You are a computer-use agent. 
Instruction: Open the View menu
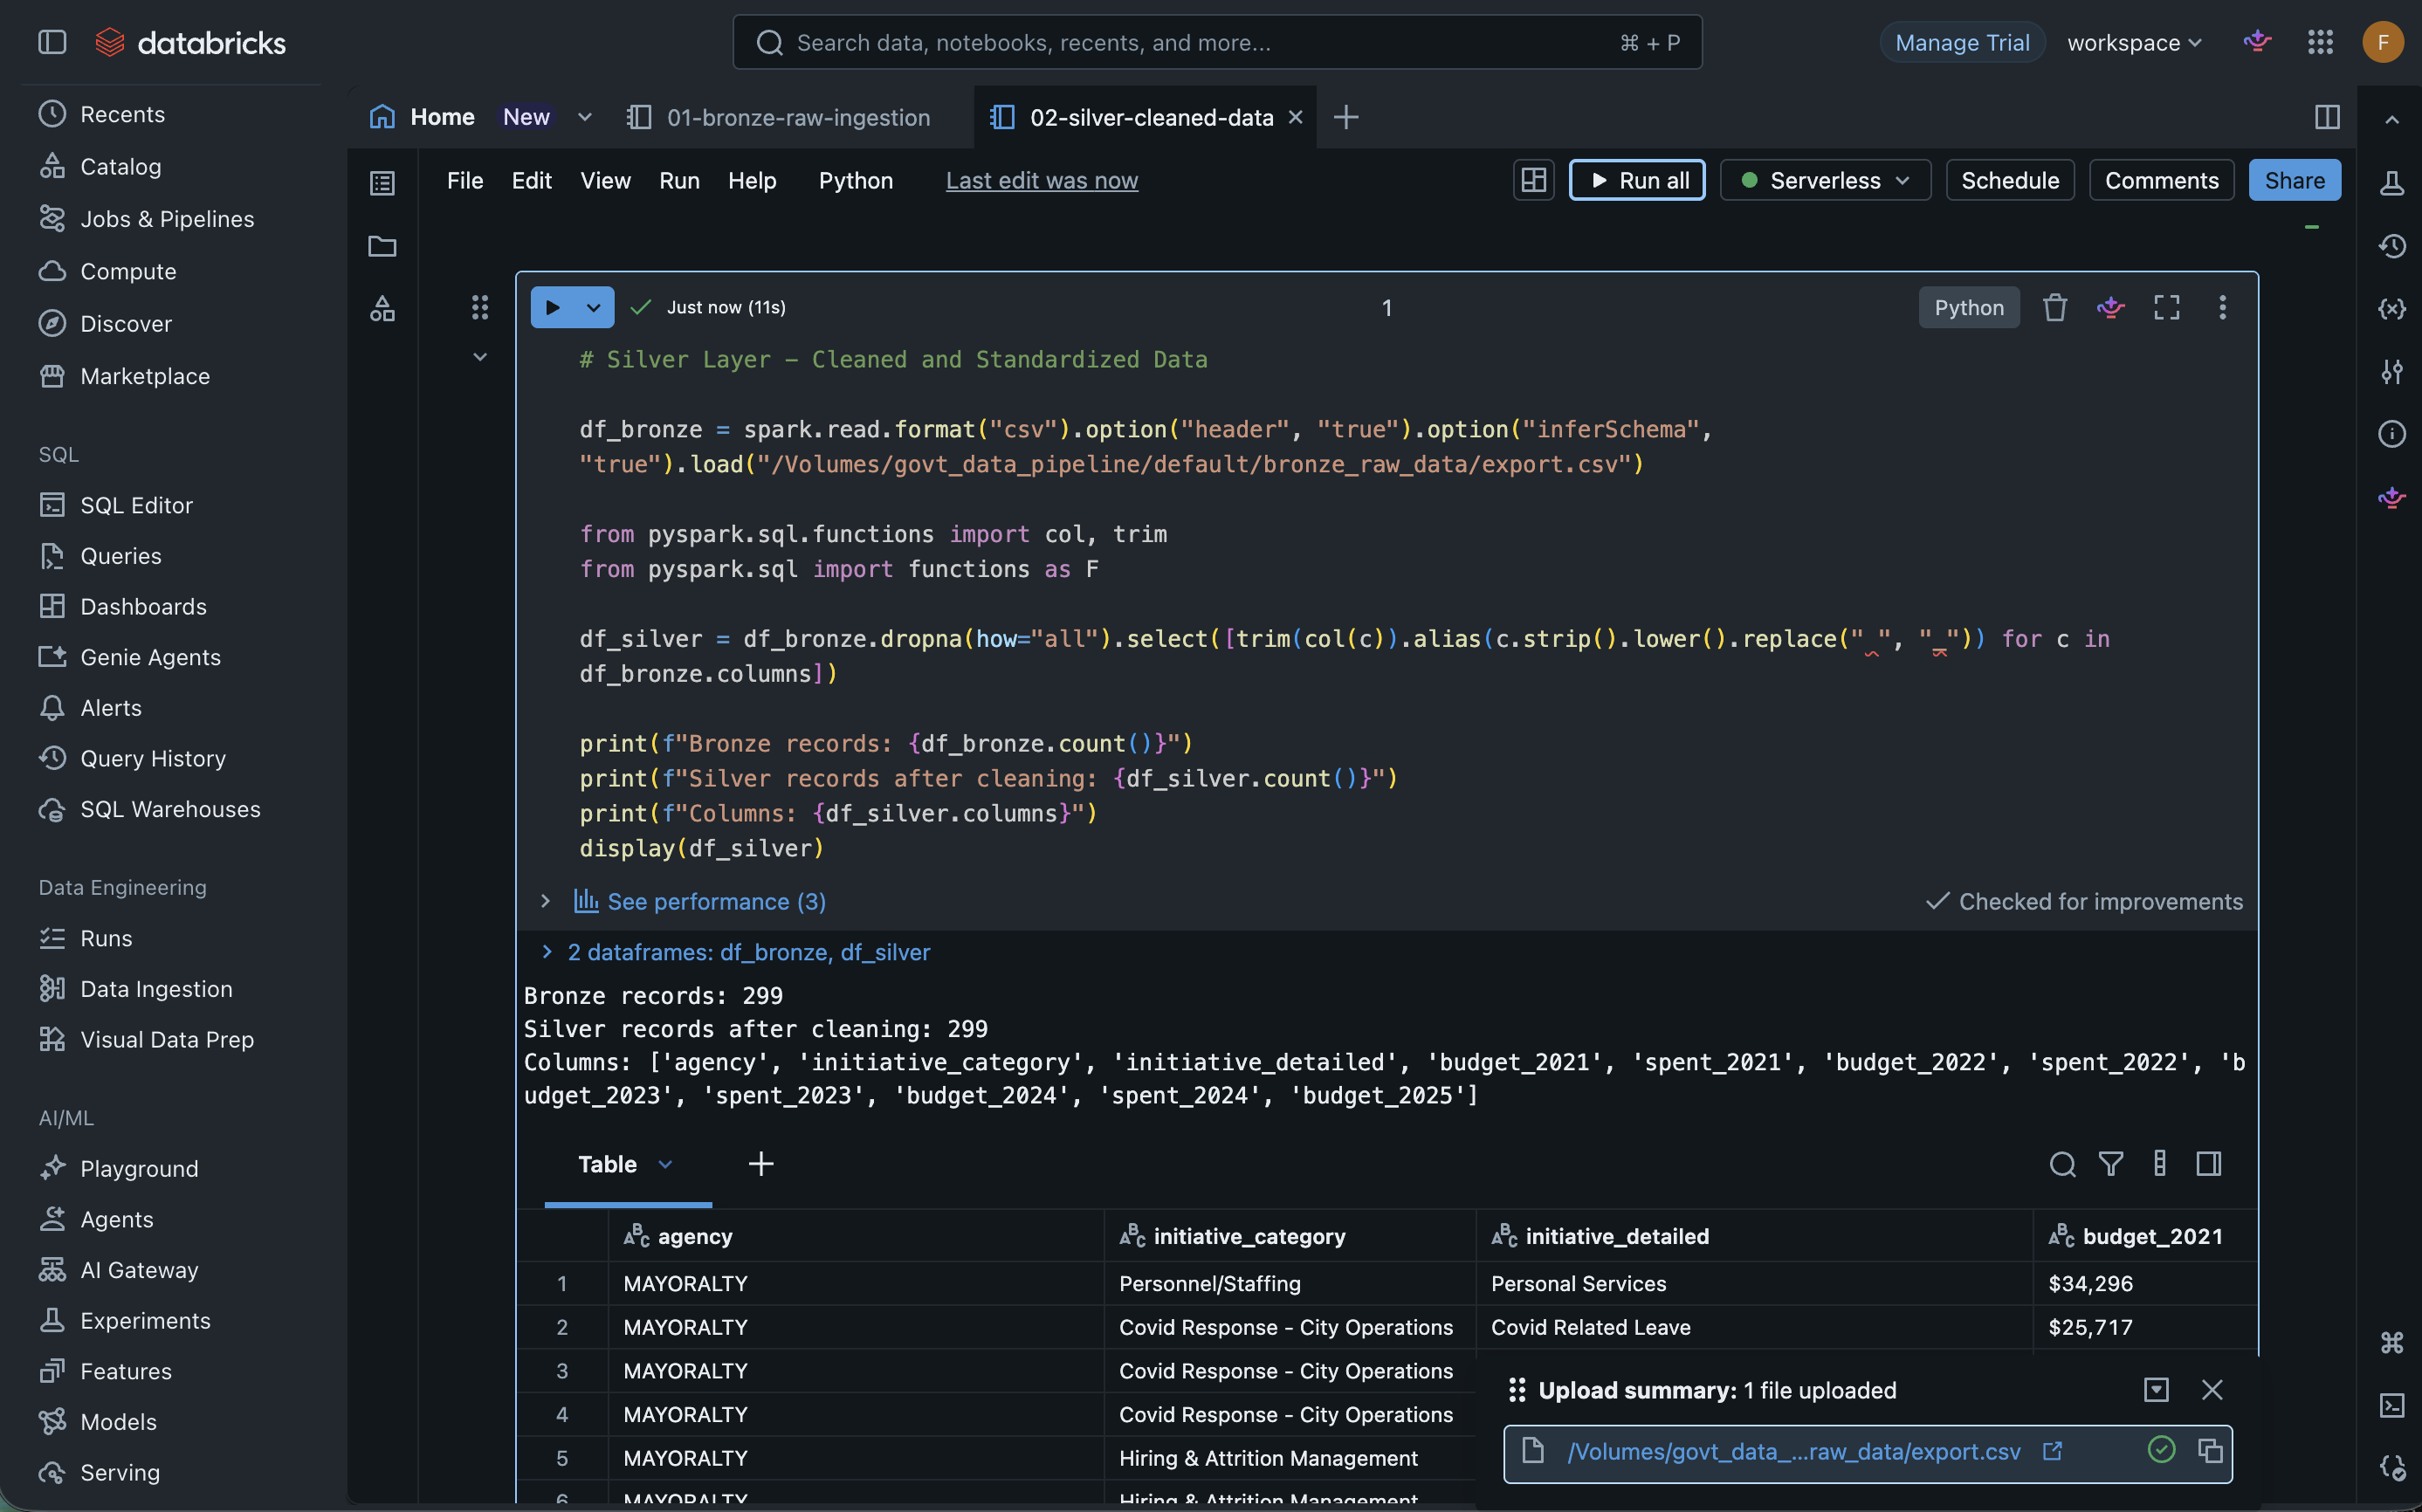click(605, 180)
